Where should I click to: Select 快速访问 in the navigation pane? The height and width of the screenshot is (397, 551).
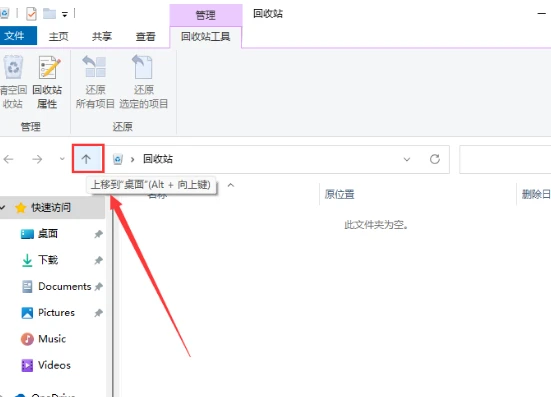[x=51, y=208]
